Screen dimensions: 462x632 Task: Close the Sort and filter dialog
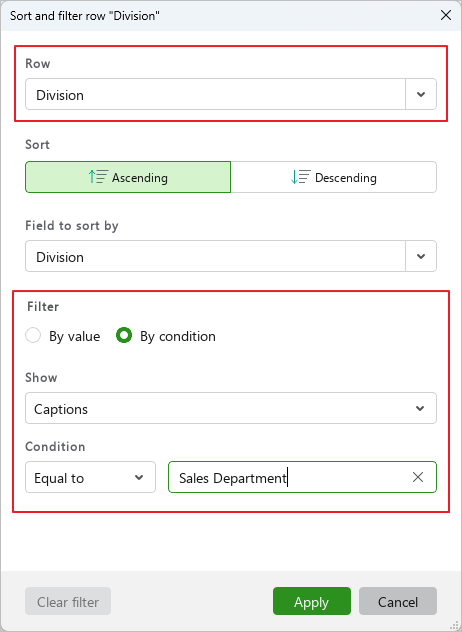(x=446, y=15)
